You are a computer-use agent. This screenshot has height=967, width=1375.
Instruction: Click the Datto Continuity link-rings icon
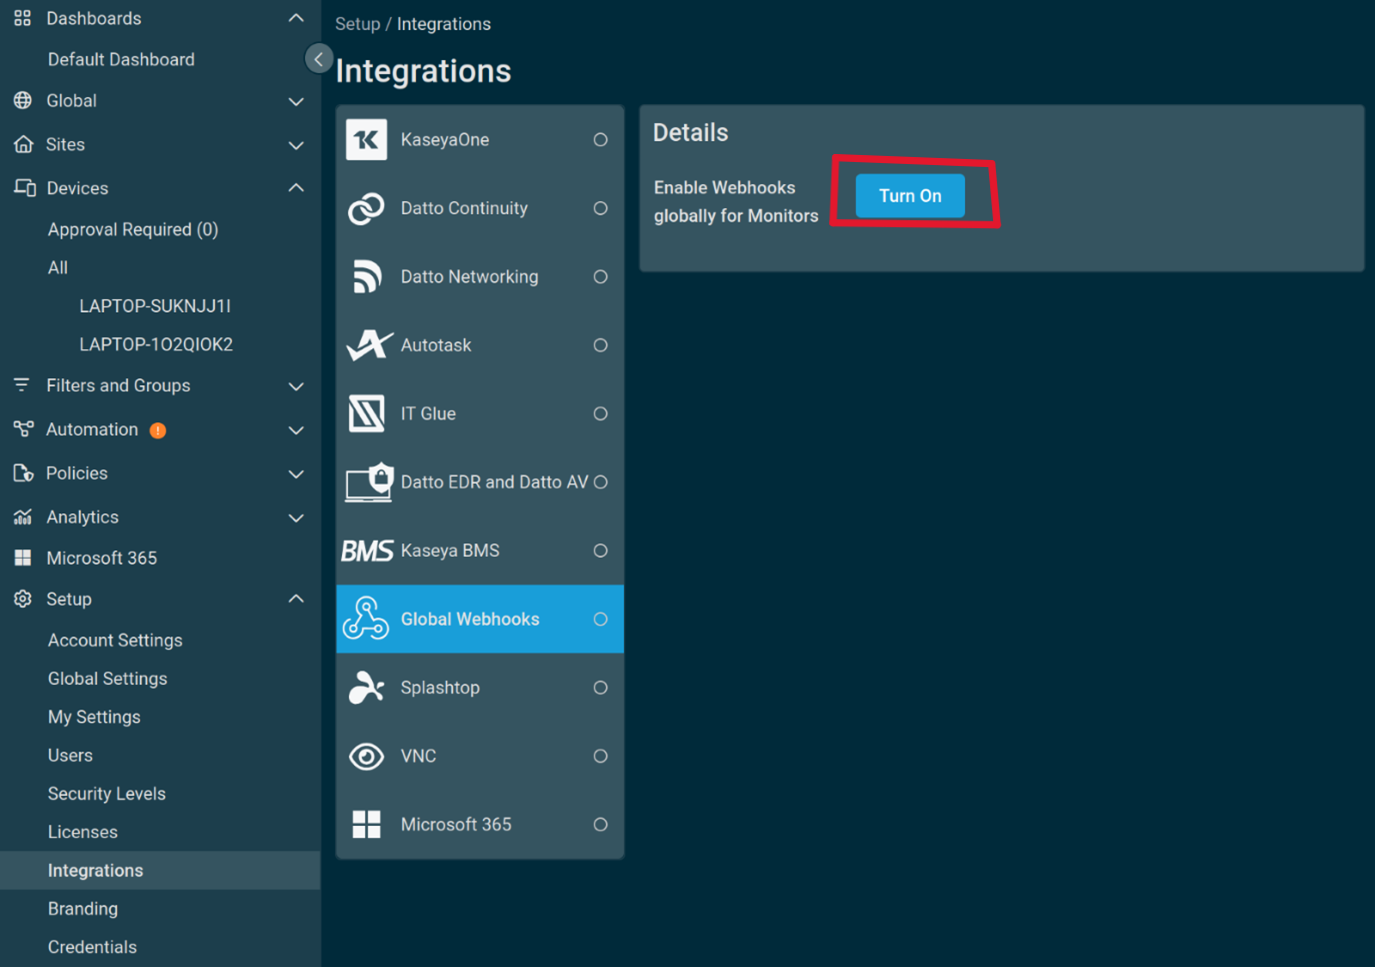pos(366,208)
